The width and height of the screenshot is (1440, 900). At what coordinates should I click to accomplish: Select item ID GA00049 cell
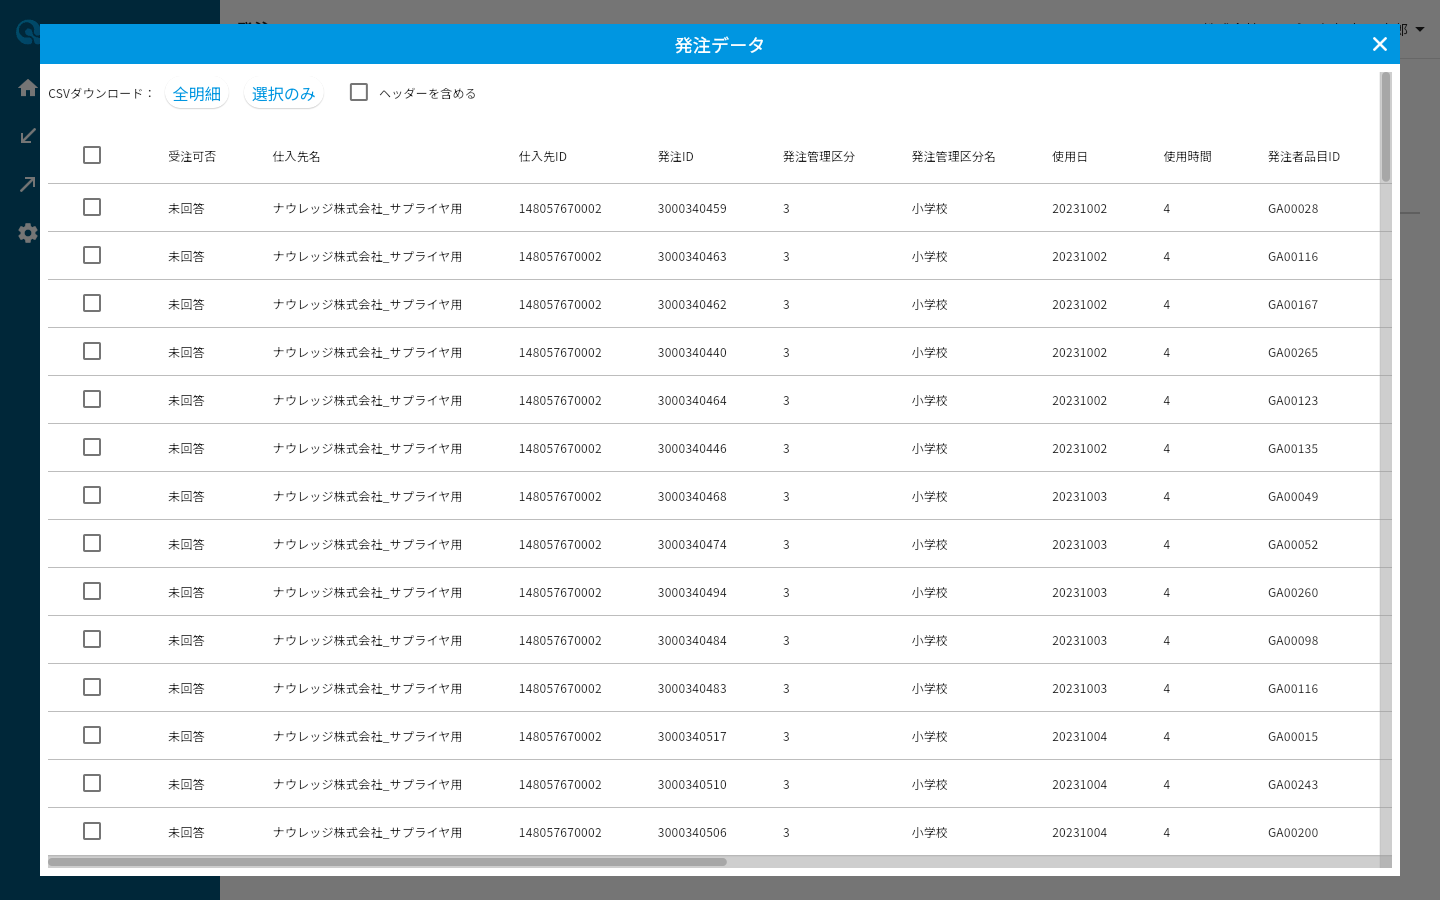coord(1293,497)
